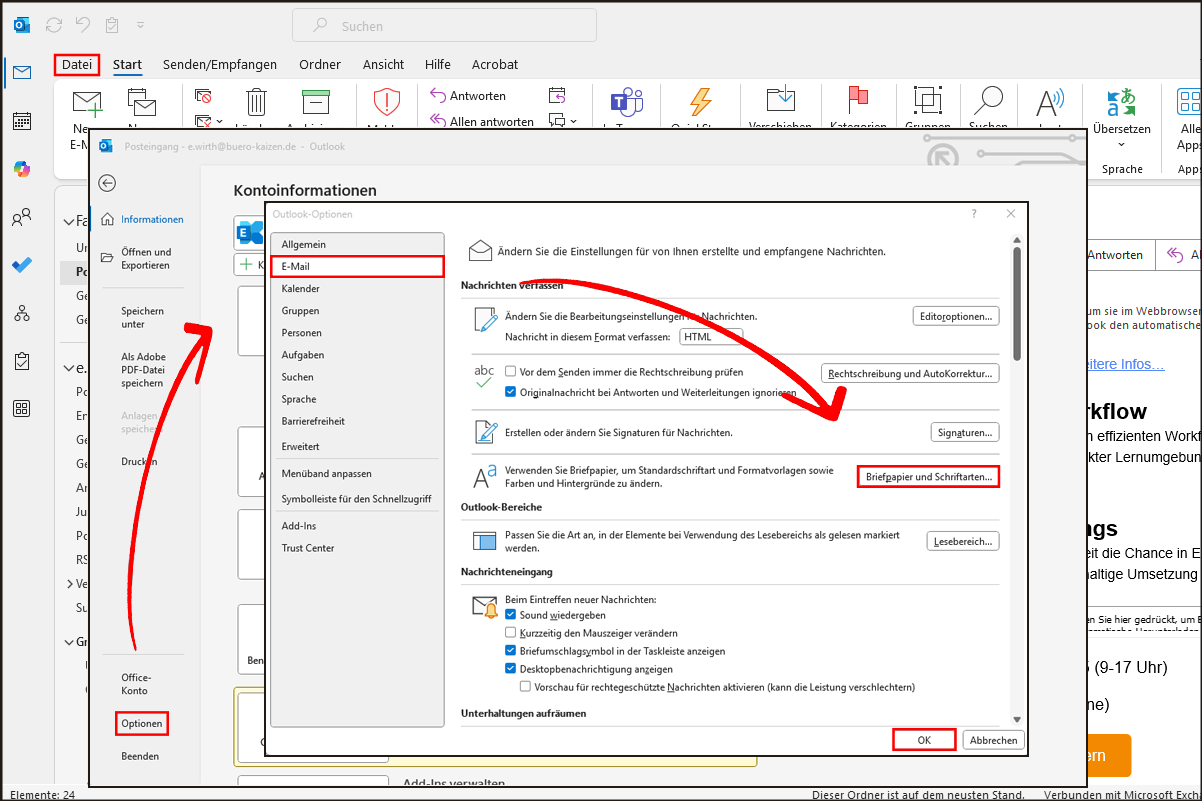This screenshot has width=1202, height=801.
Task: Open the More respond options dropdown arrow
Action: click(573, 122)
